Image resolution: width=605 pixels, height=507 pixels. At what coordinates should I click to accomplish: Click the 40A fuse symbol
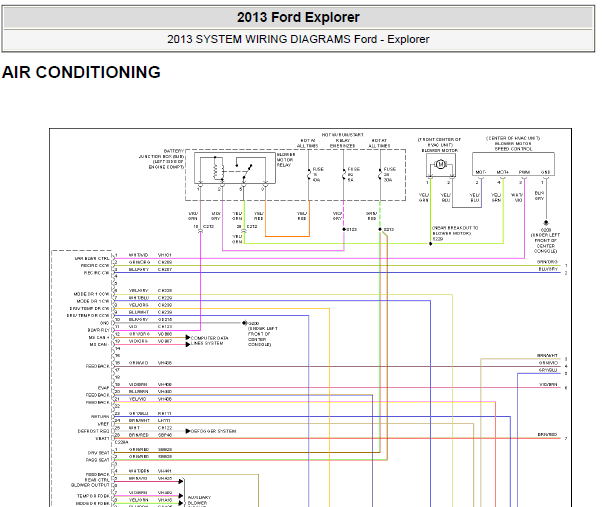point(309,174)
